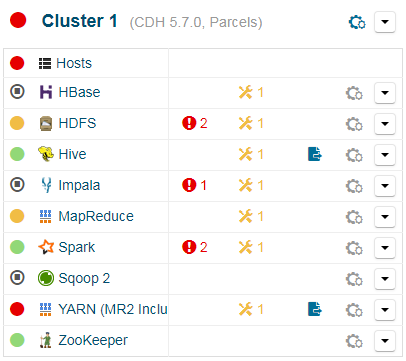Click Sqoop 2 stopped status indicator
This screenshot has height=361, width=406.
pyautogui.click(x=17, y=277)
